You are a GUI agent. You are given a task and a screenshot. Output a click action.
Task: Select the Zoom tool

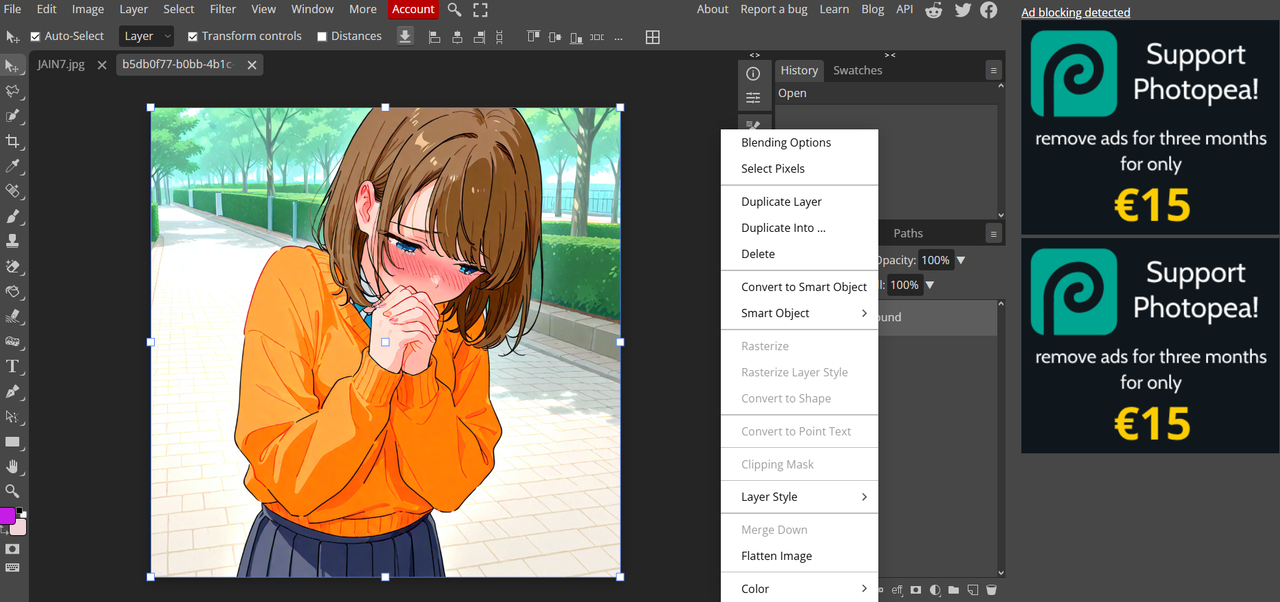(13, 491)
